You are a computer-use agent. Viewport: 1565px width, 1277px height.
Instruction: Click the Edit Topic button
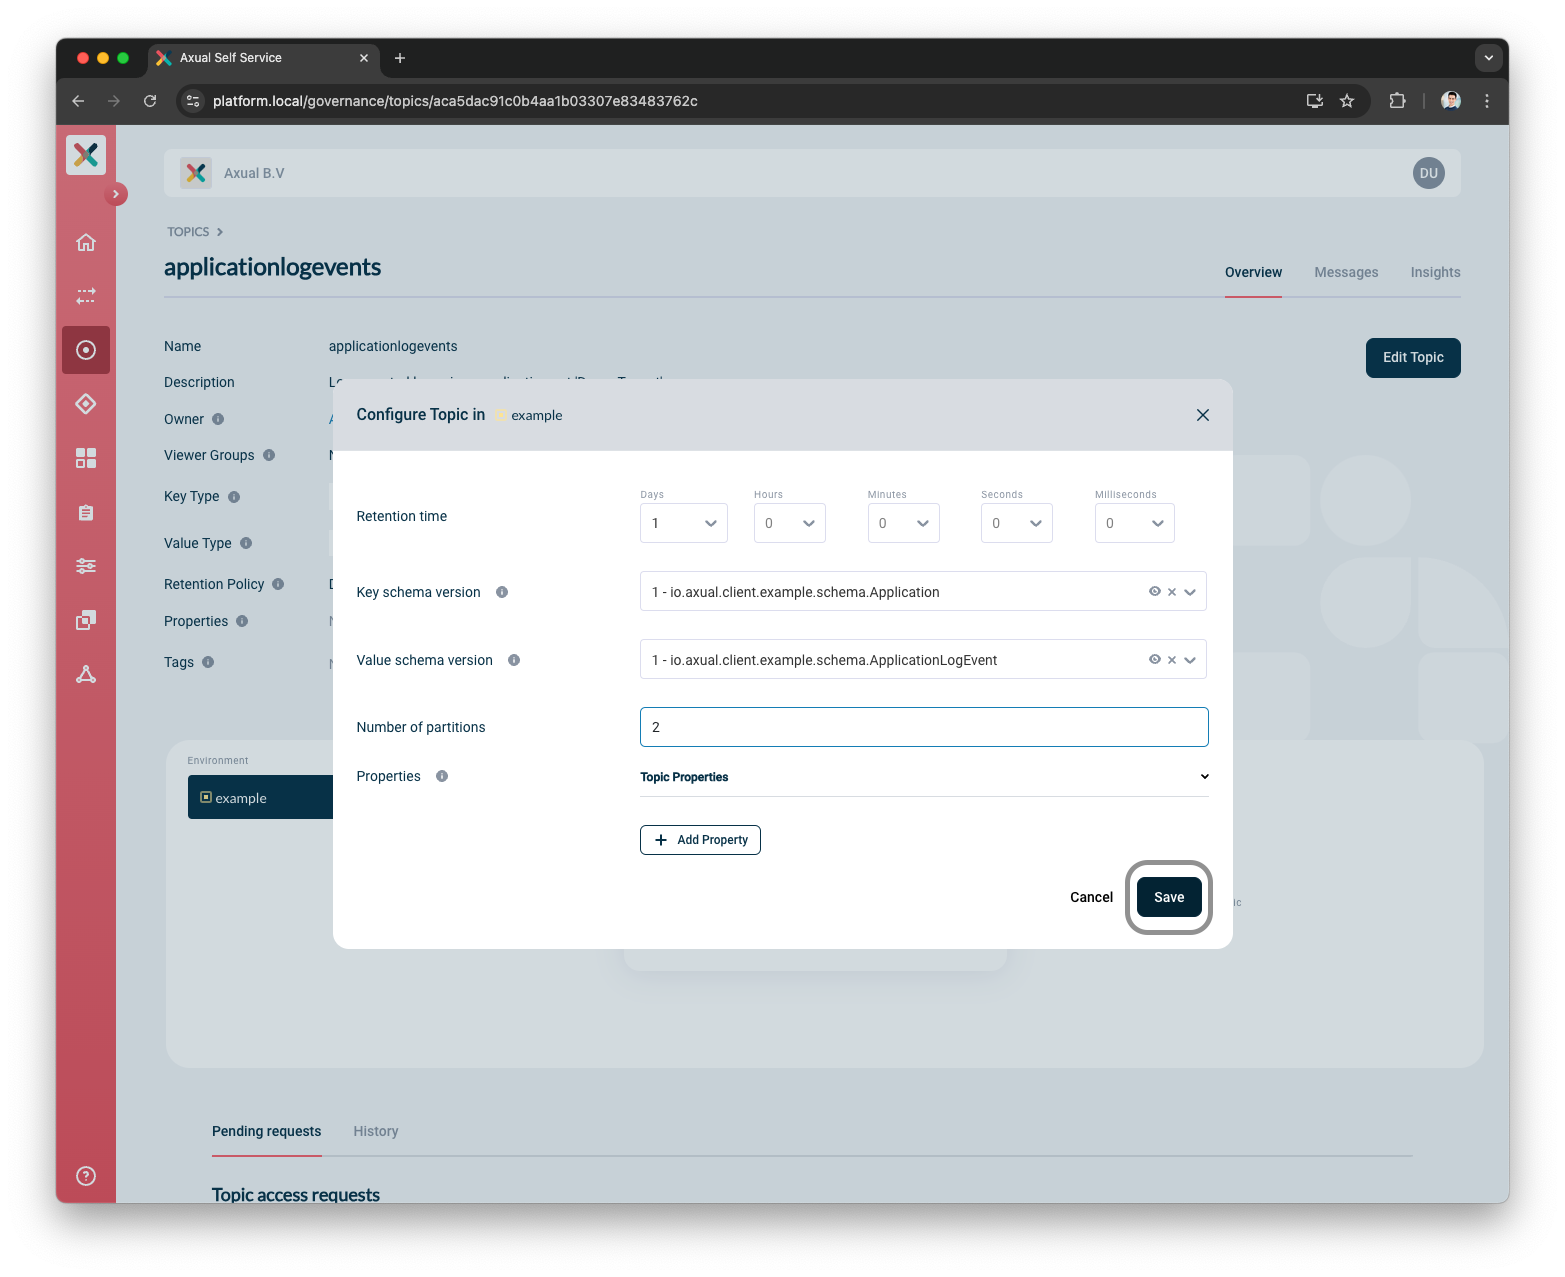pos(1413,358)
